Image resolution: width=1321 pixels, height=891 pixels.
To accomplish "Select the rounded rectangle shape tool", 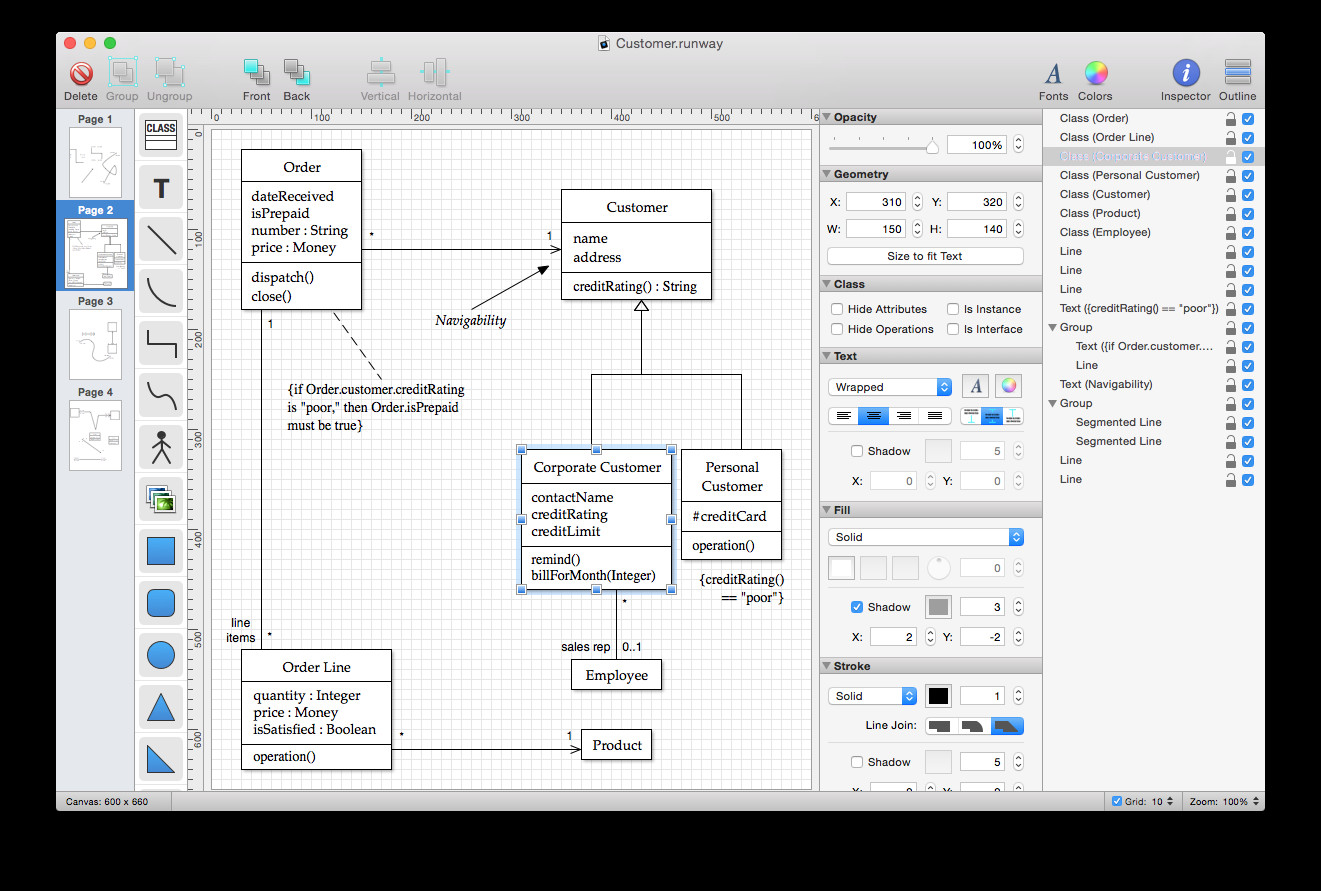I will 160,603.
